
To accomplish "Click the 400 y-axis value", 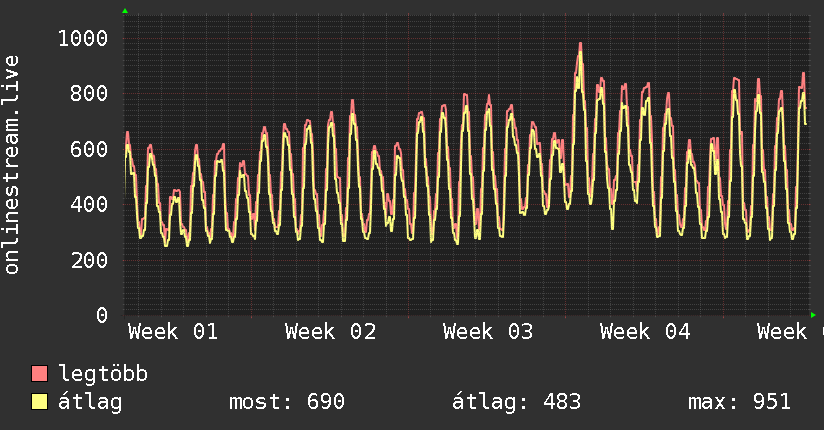I will click(89, 205).
